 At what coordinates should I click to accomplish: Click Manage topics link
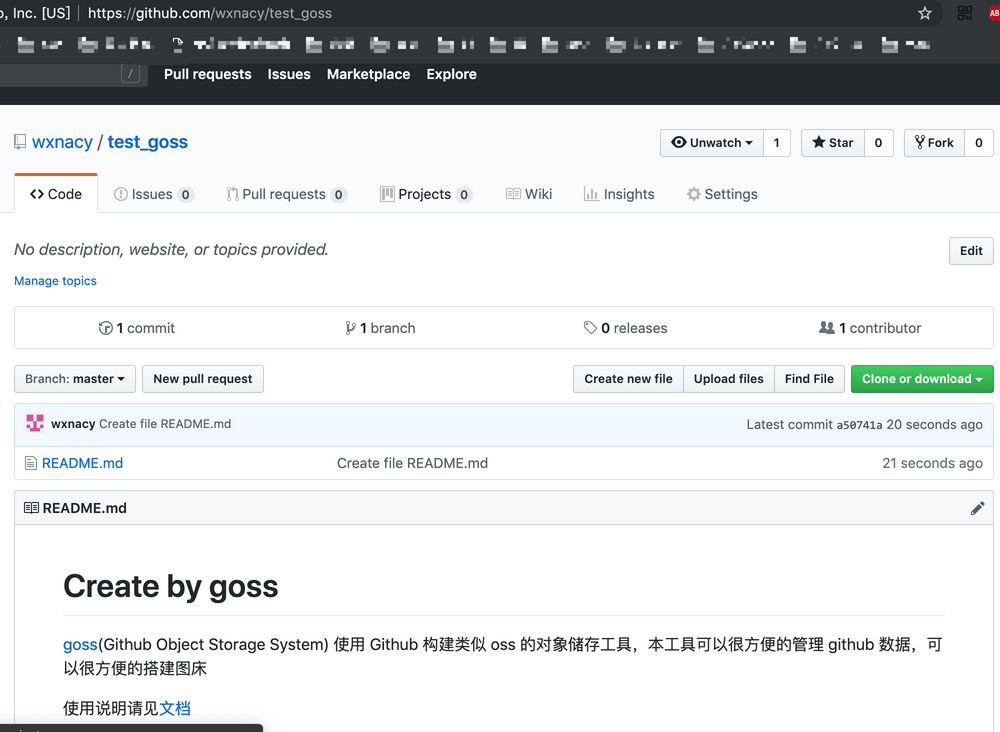pyautogui.click(x=55, y=281)
